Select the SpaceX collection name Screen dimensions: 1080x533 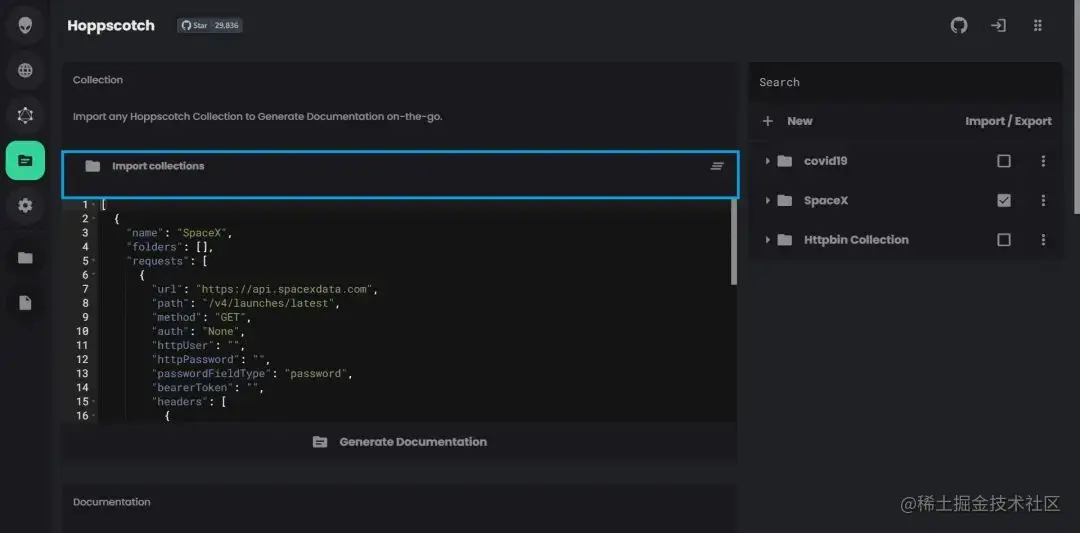[826, 200]
